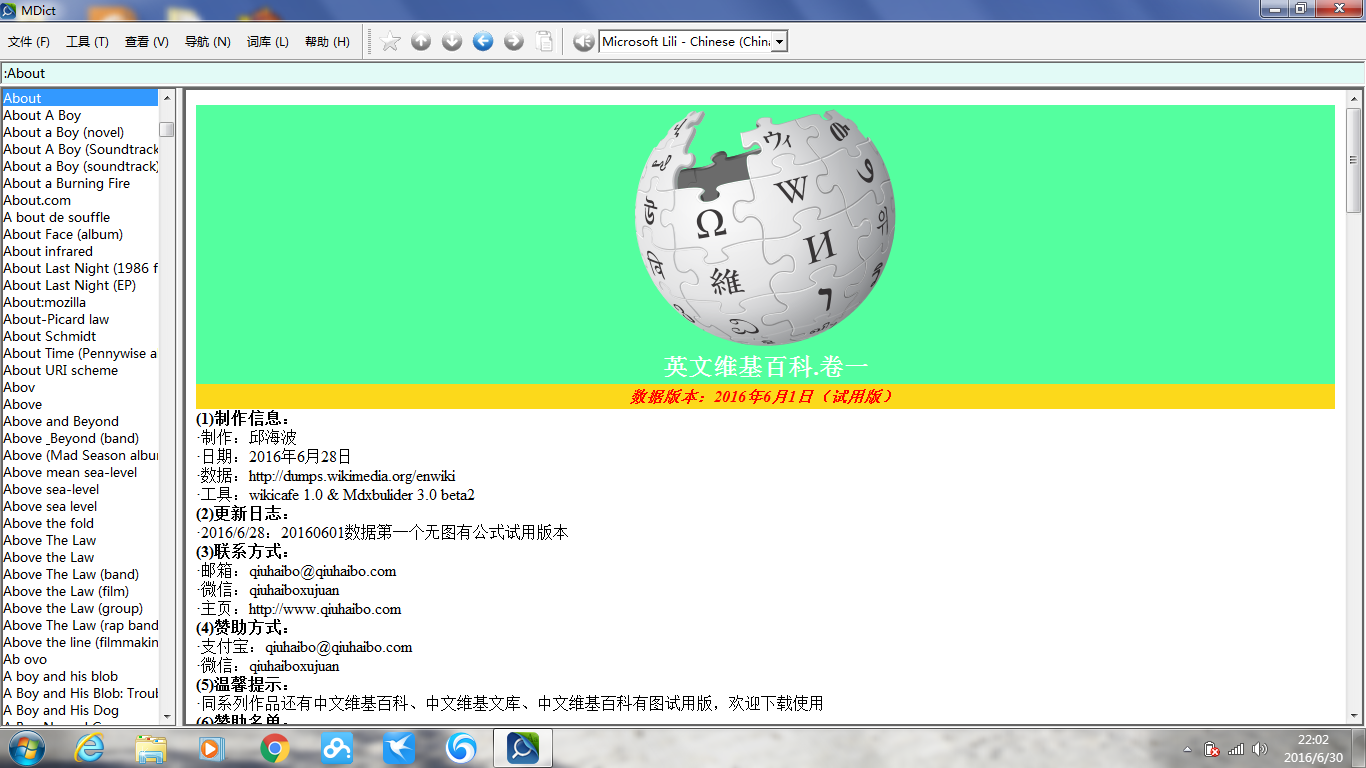The image size is (1366, 768).
Task: Click the Wikipedia globe logo image
Action: click(x=765, y=227)
